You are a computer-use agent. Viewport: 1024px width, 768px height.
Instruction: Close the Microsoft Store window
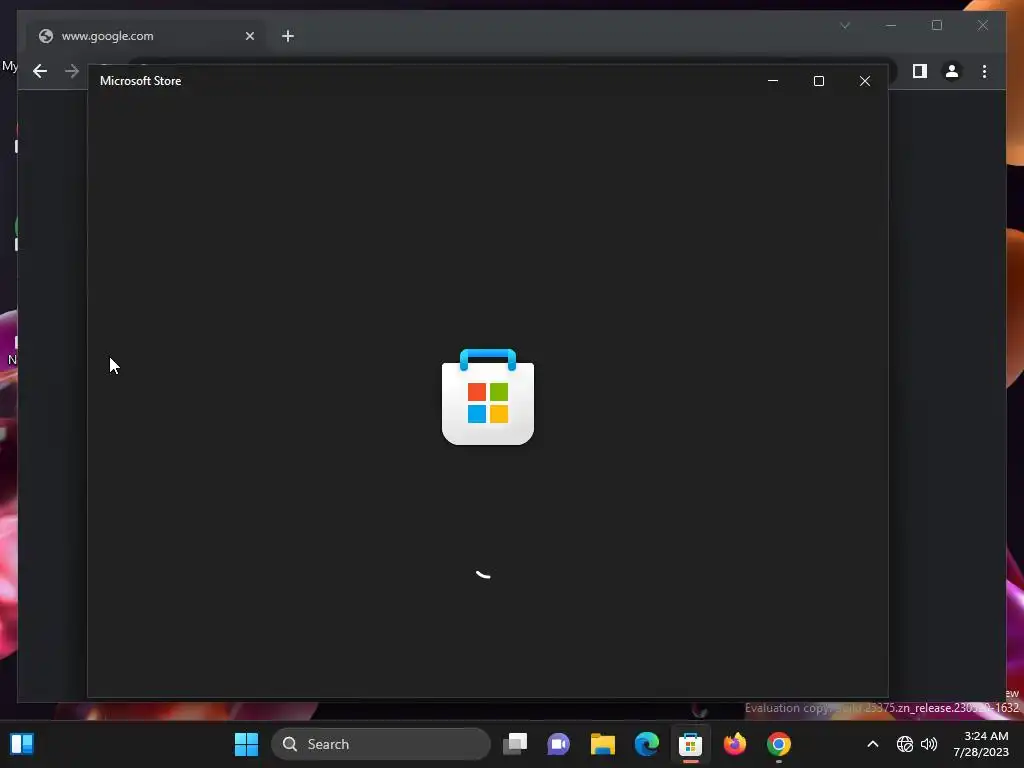(x=865, y=81)
